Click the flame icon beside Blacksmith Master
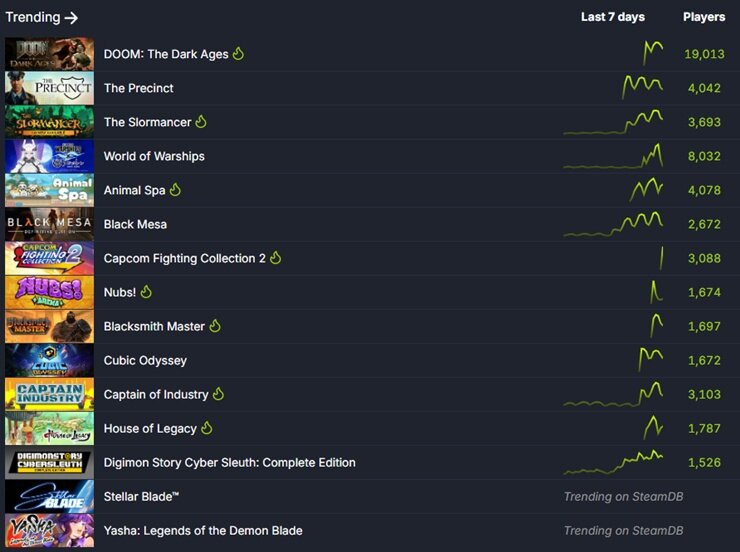740x552 pixels. (x=215, y=326)
